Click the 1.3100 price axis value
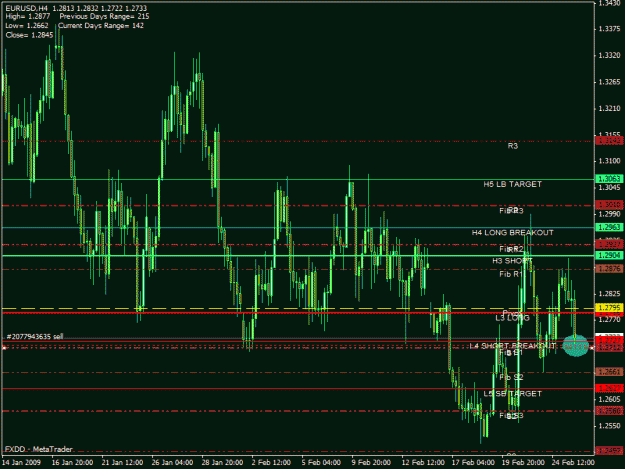This screenshot has width=625, height=469. tap(609, 161)
